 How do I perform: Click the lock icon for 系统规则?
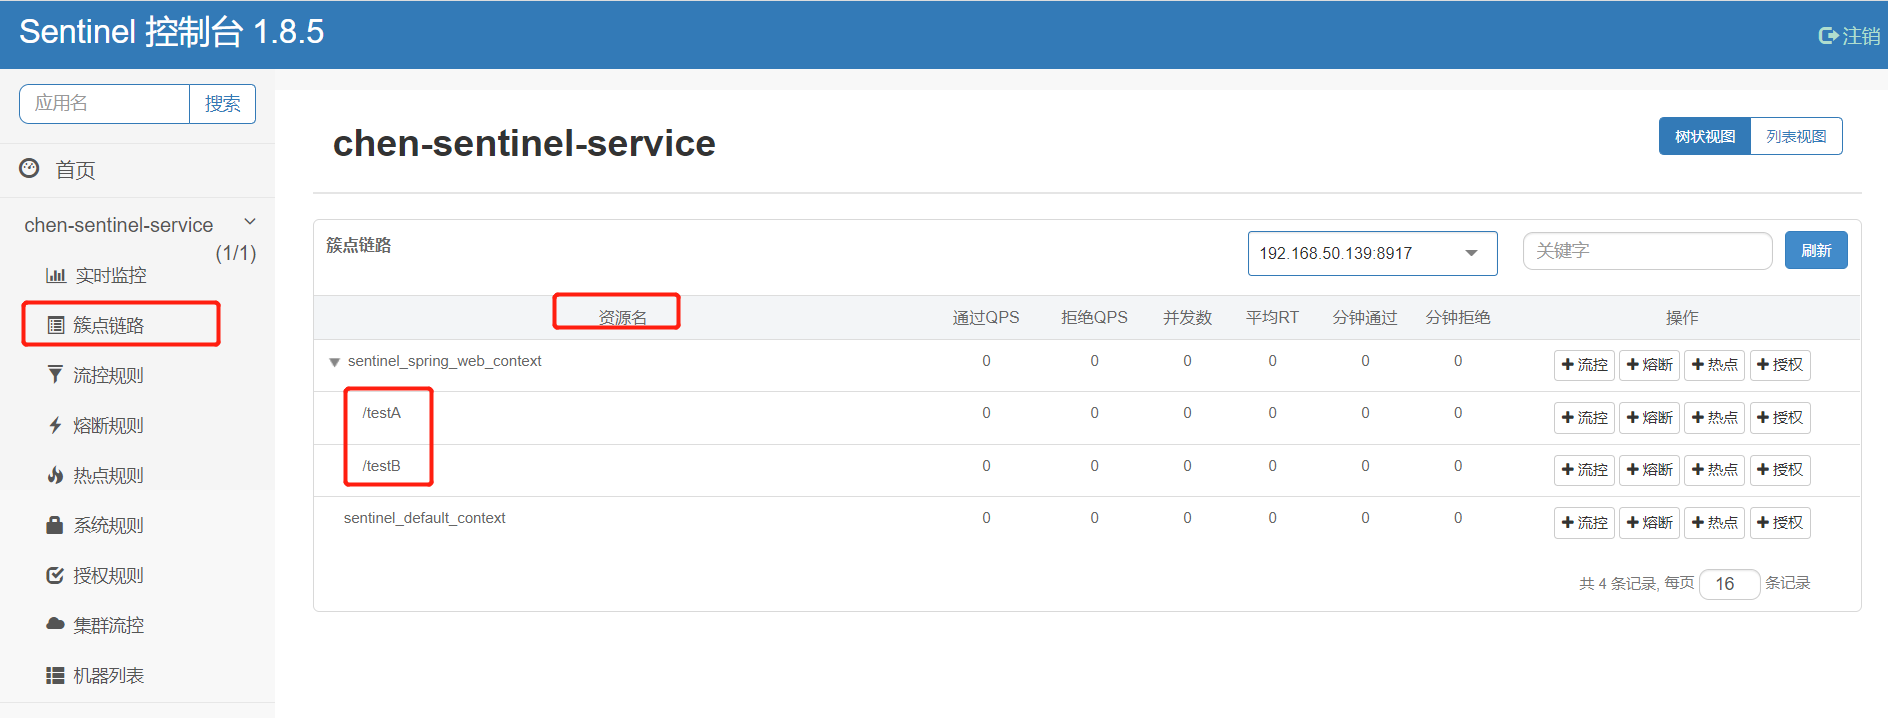coord(55,525)
